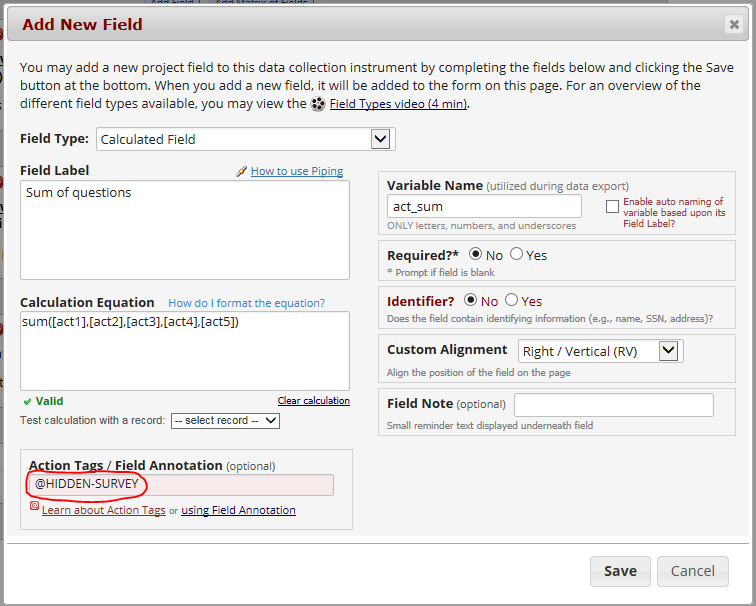Click the Cancel button
This screenshot has height=606, width=756.
click(x=692, y=571)
